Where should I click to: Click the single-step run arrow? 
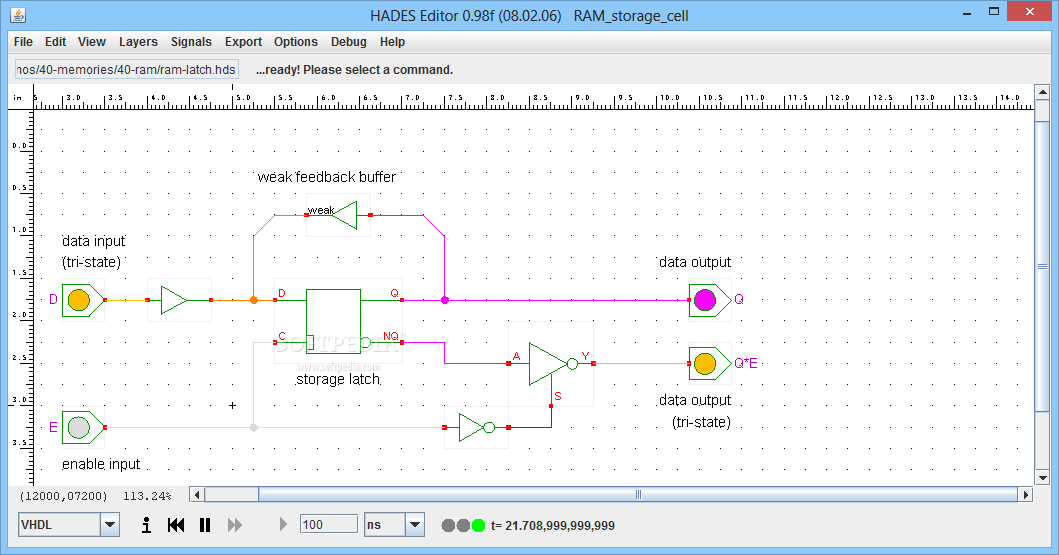point(283,525)
